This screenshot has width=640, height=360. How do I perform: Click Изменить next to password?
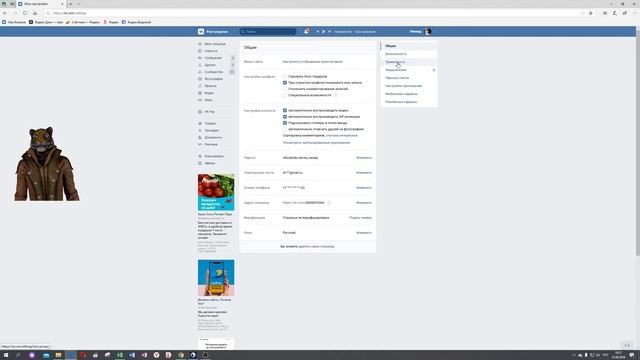[x=364, y=158]
